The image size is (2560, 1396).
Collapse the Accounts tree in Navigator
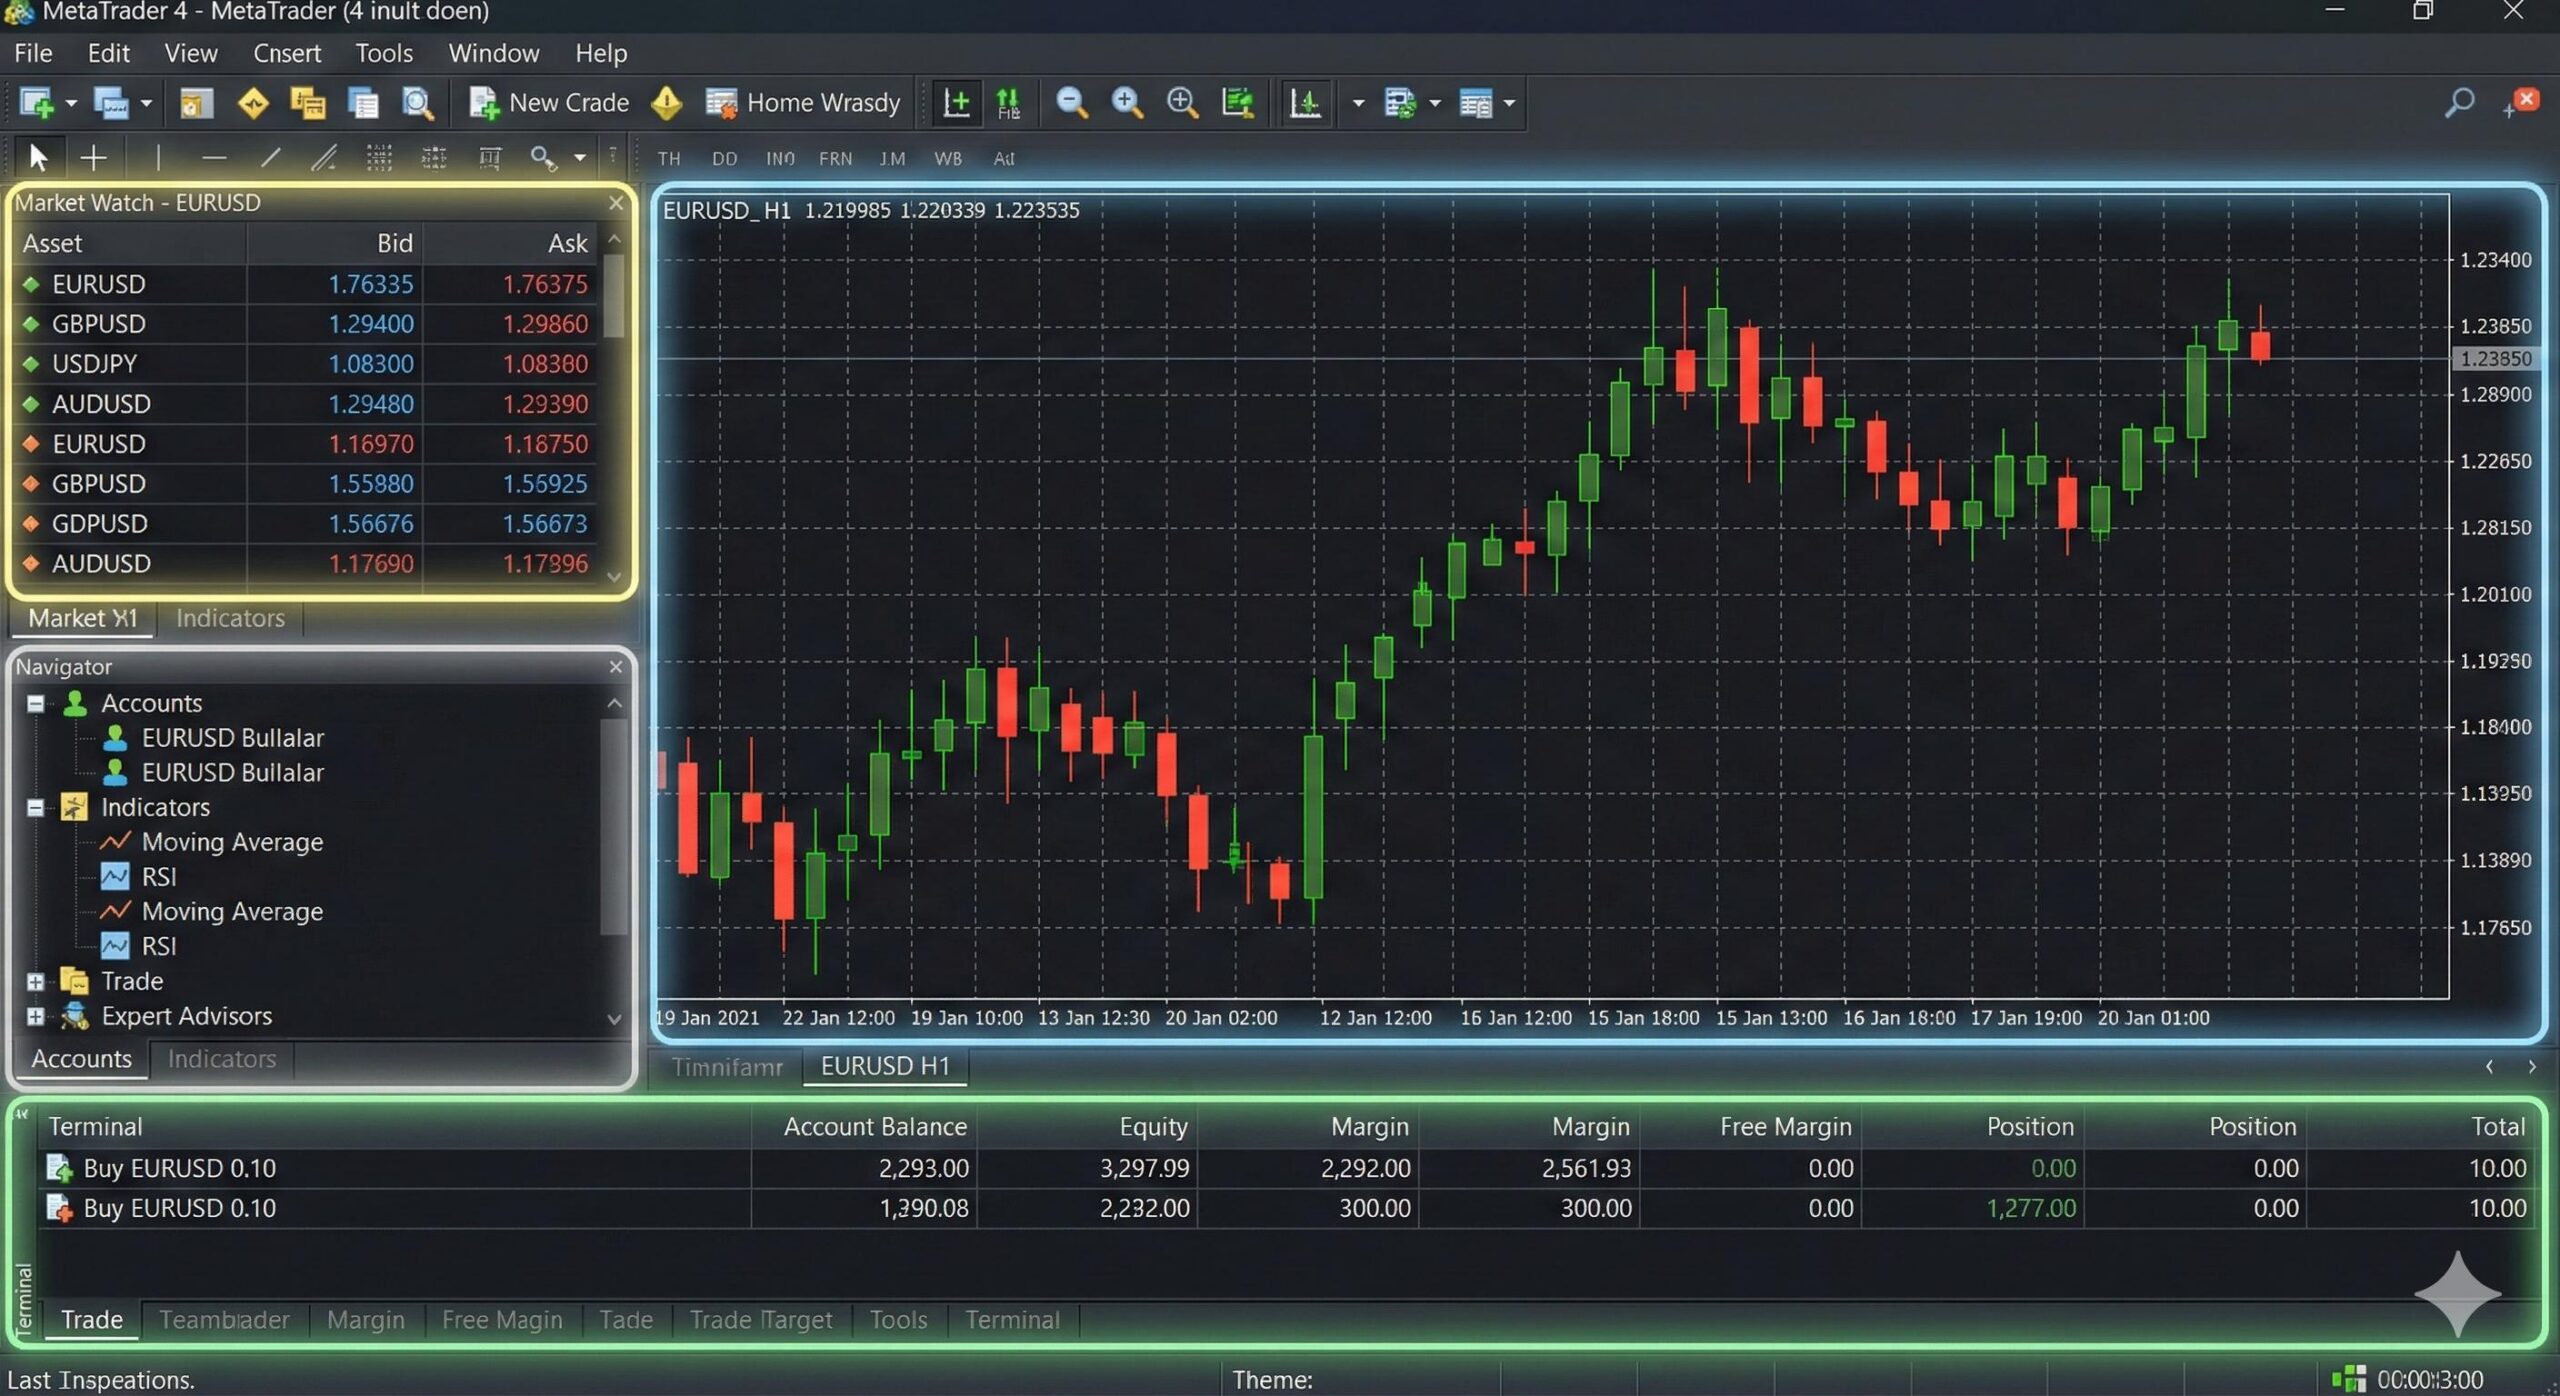coord(34,703)
